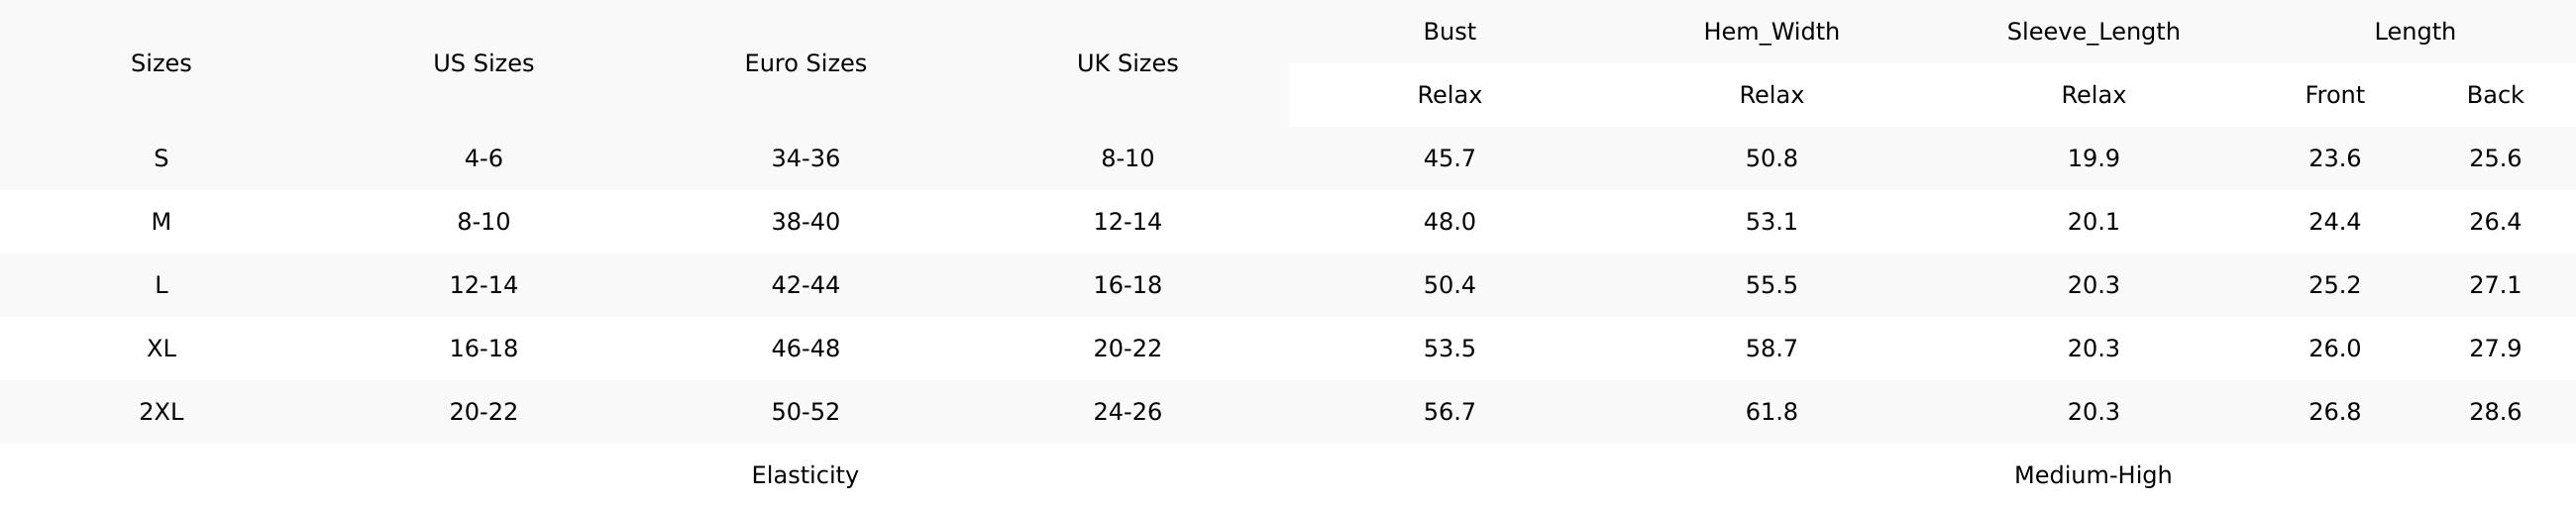
Task: Select the 4-6 US size cell
Action: [x=483, y=158]
